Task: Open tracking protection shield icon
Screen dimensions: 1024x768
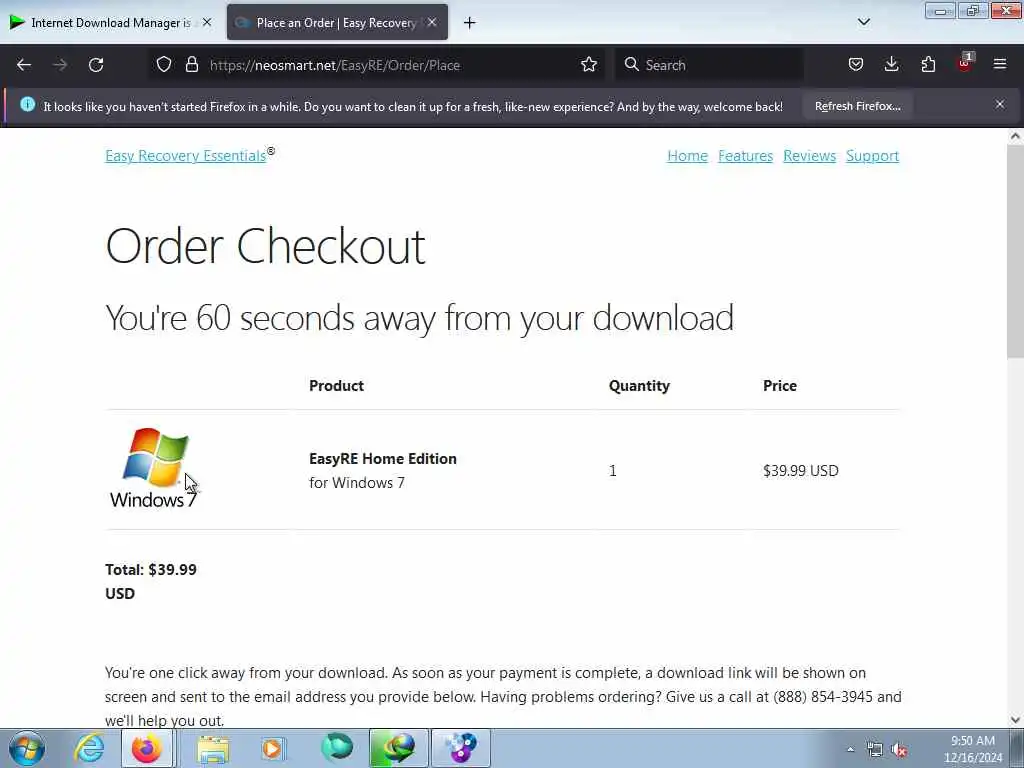Action: tap(164, 65)
